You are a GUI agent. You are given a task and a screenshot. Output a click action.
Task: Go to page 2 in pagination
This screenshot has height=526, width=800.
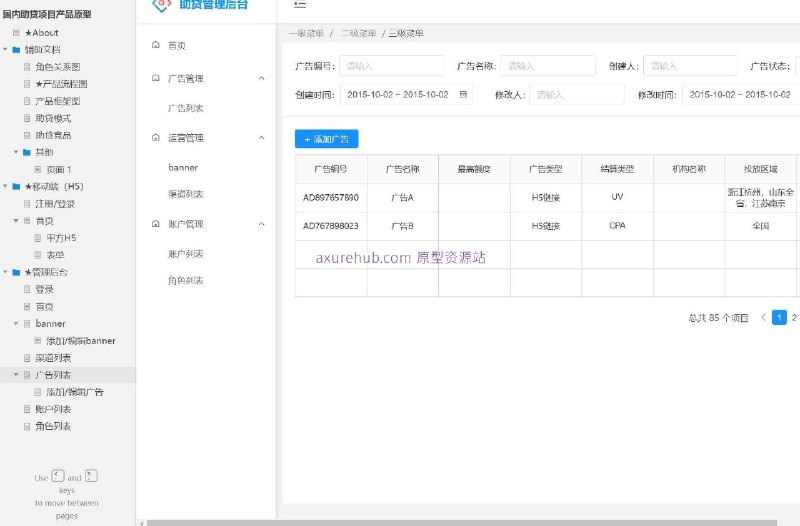tap(794, 317)
